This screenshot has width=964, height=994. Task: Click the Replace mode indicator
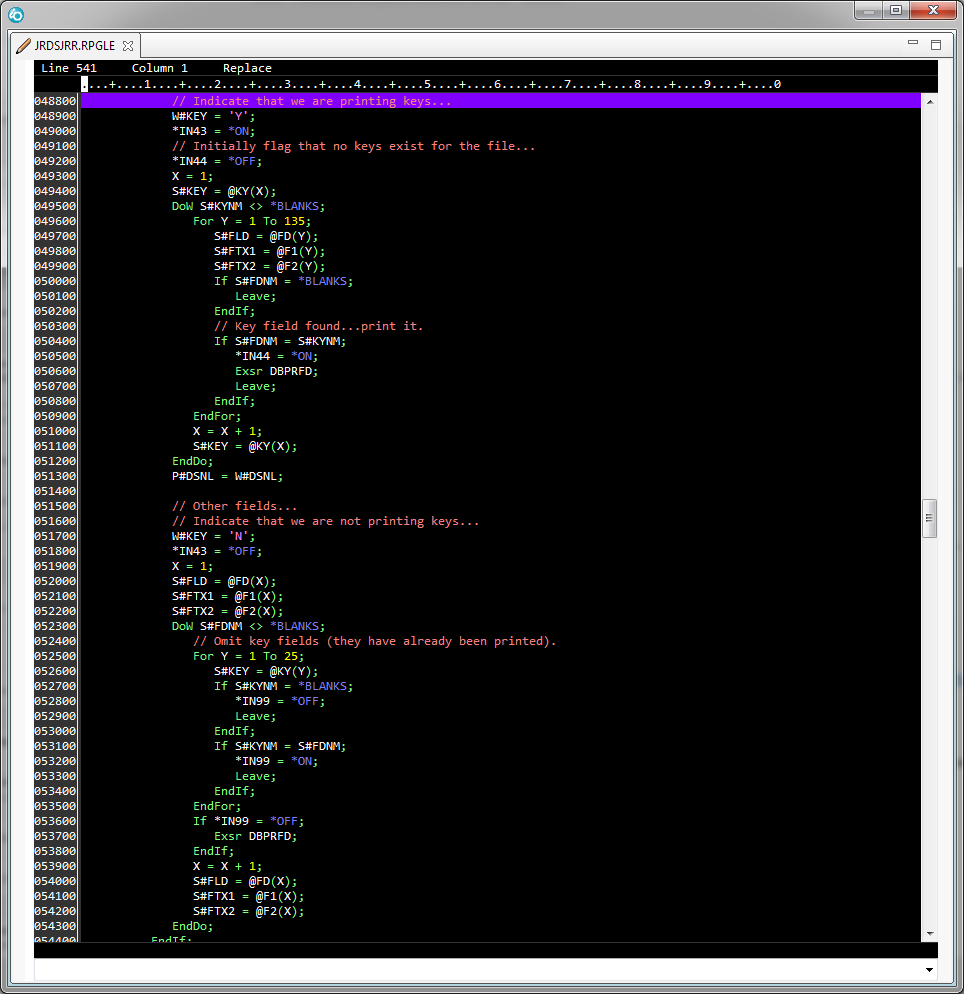[x=247, y=68]
